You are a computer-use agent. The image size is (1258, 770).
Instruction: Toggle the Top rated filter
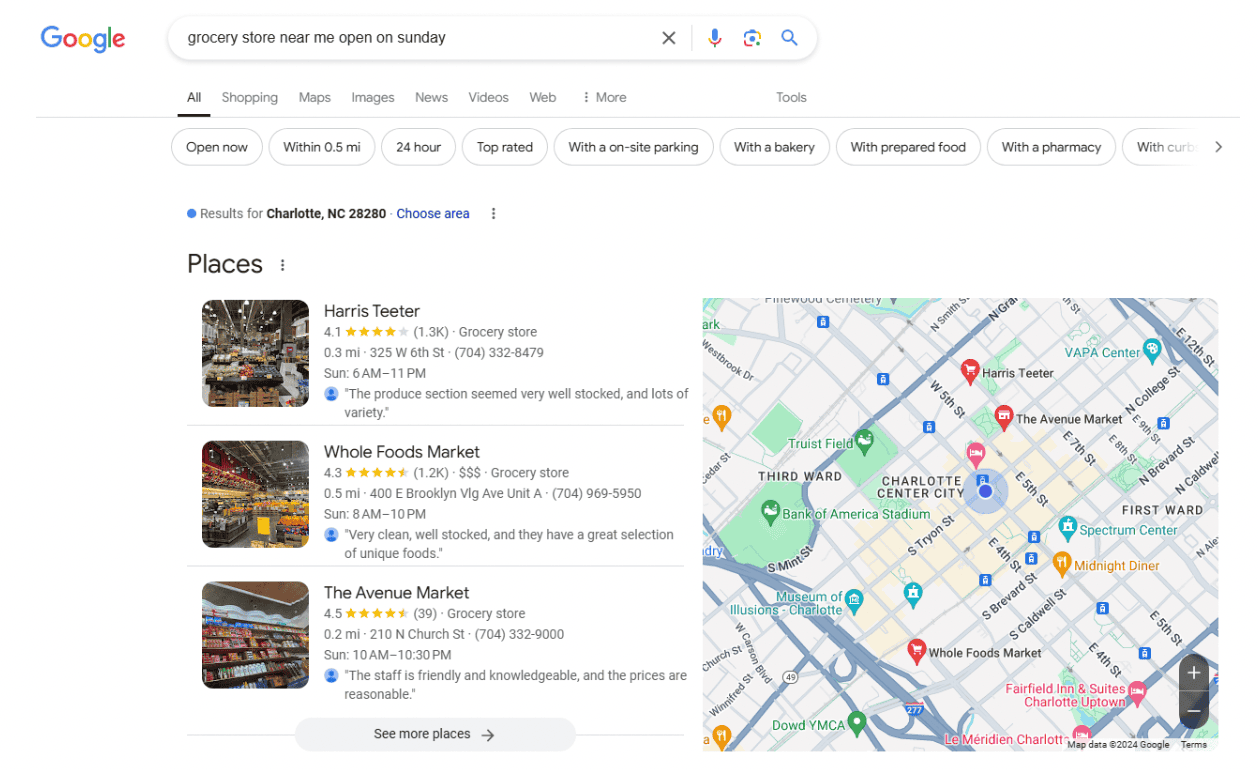point(504,147)
